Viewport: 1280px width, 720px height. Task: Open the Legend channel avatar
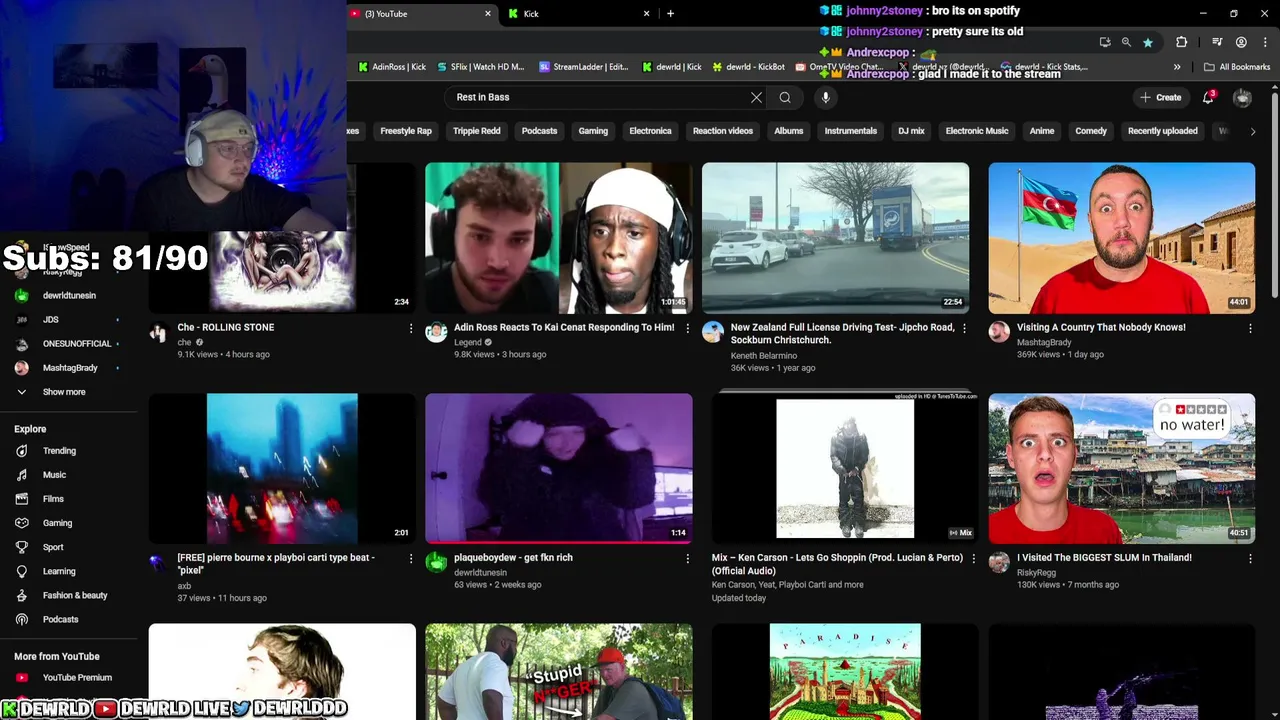click(436, 333)
